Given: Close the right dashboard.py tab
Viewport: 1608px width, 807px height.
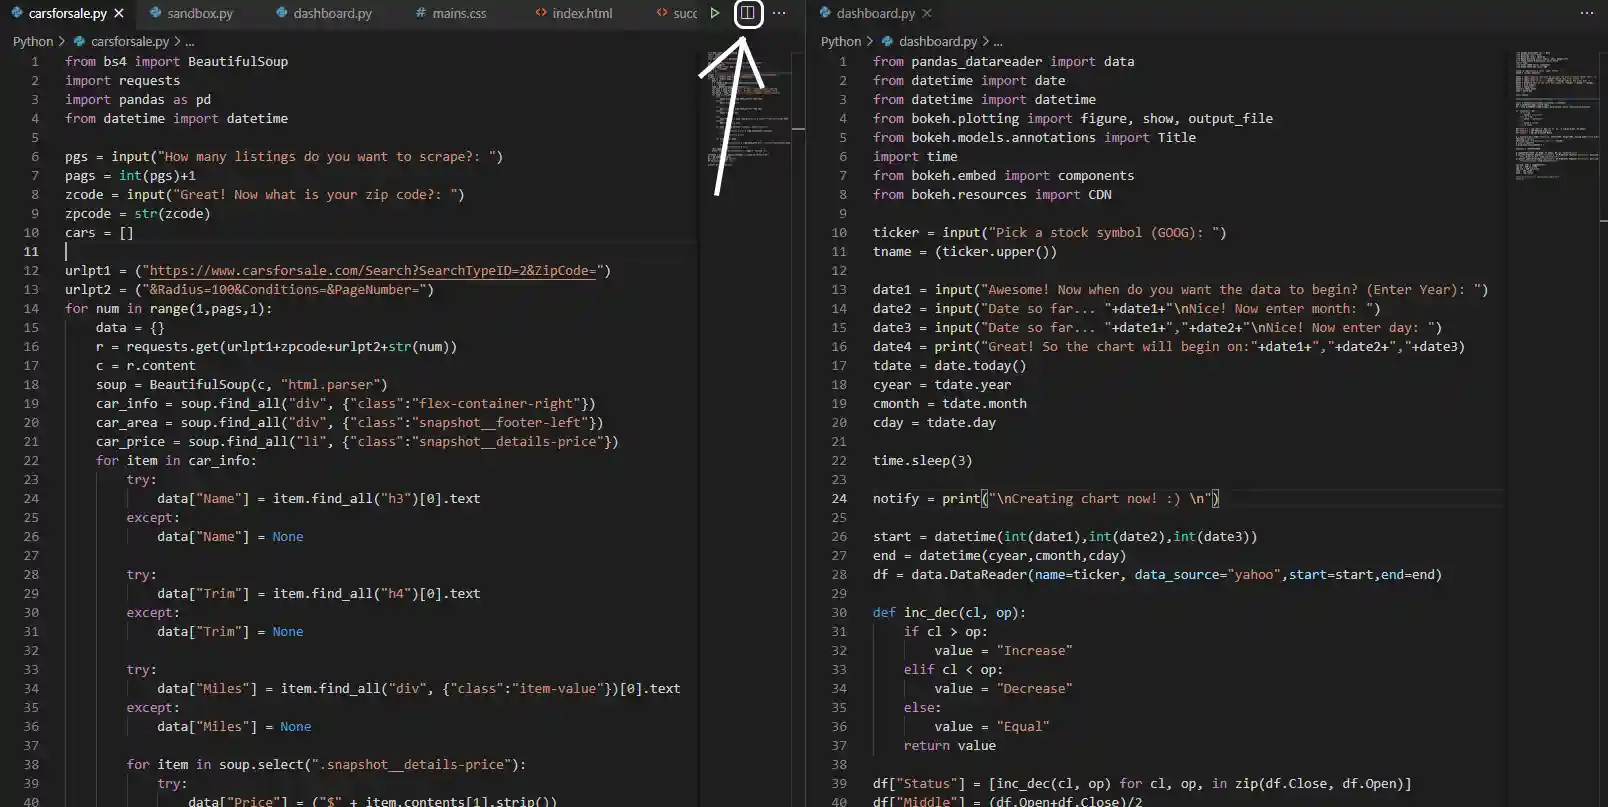Looking at the screenshot, I should click(927, 13).
